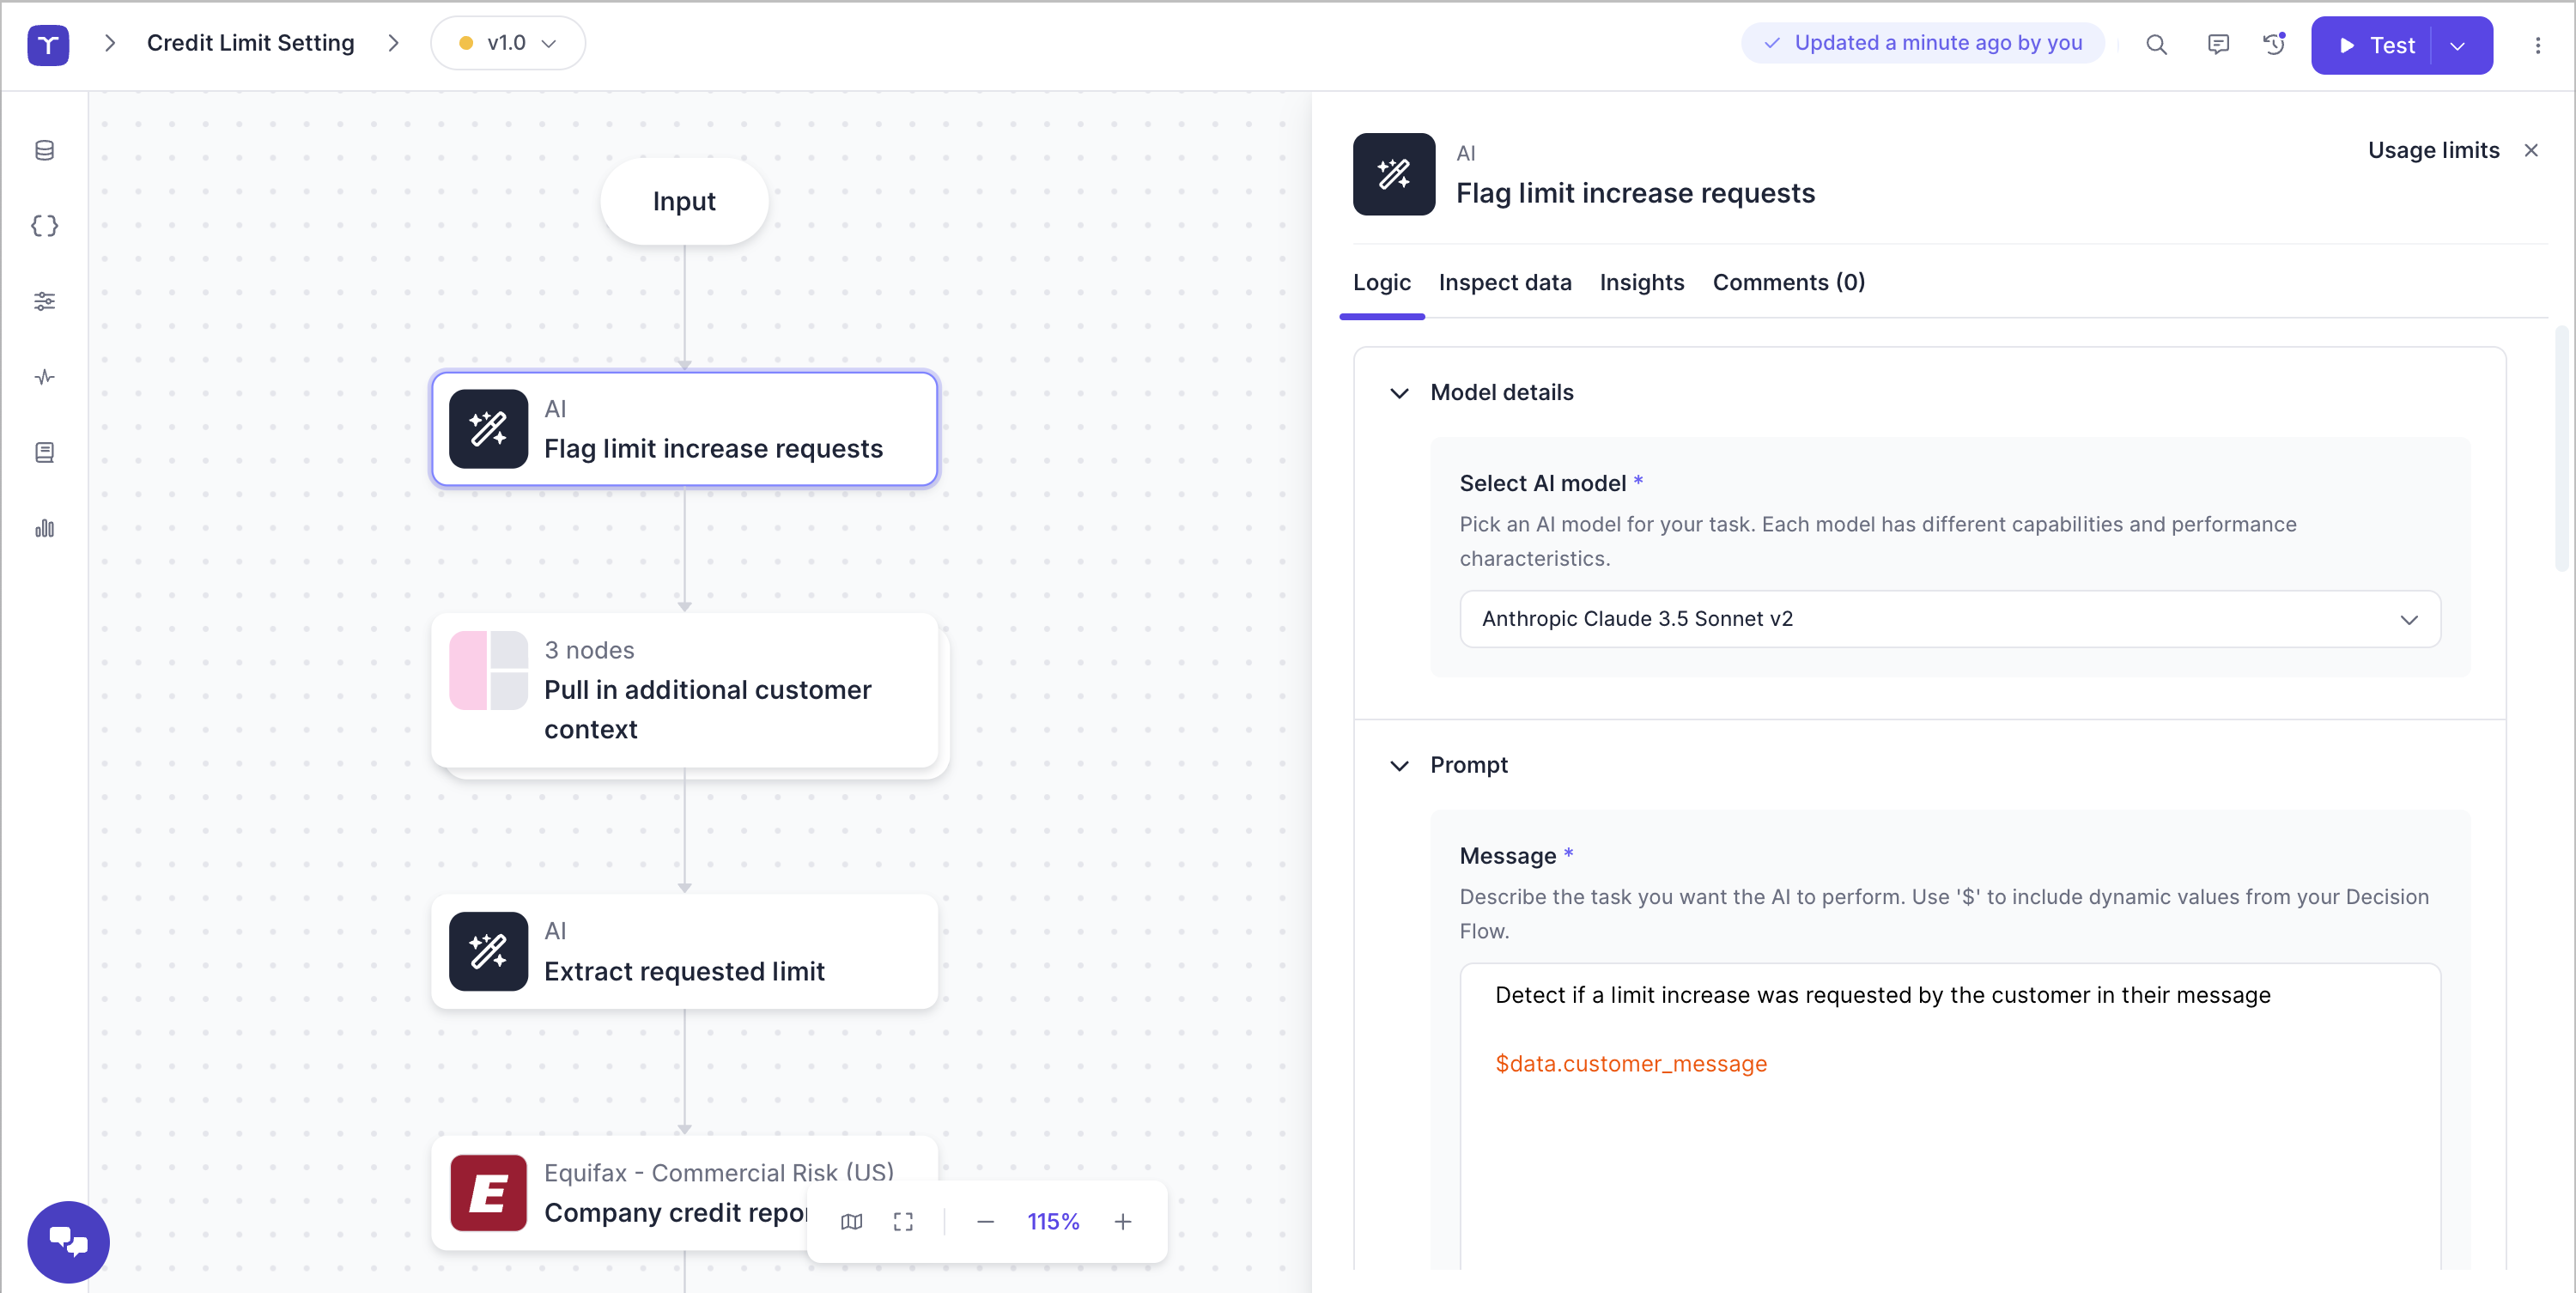Image resolution: width=2576 pixels, height=1293 pixels.
Task: Switch to the Insights tab
Action: 1641,282
